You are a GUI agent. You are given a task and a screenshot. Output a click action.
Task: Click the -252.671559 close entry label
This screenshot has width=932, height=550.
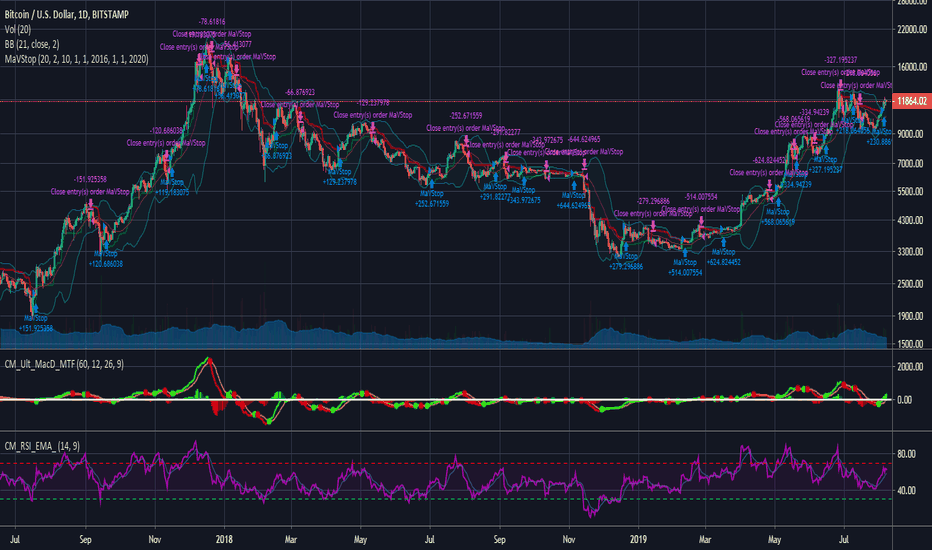coord(465,115)
